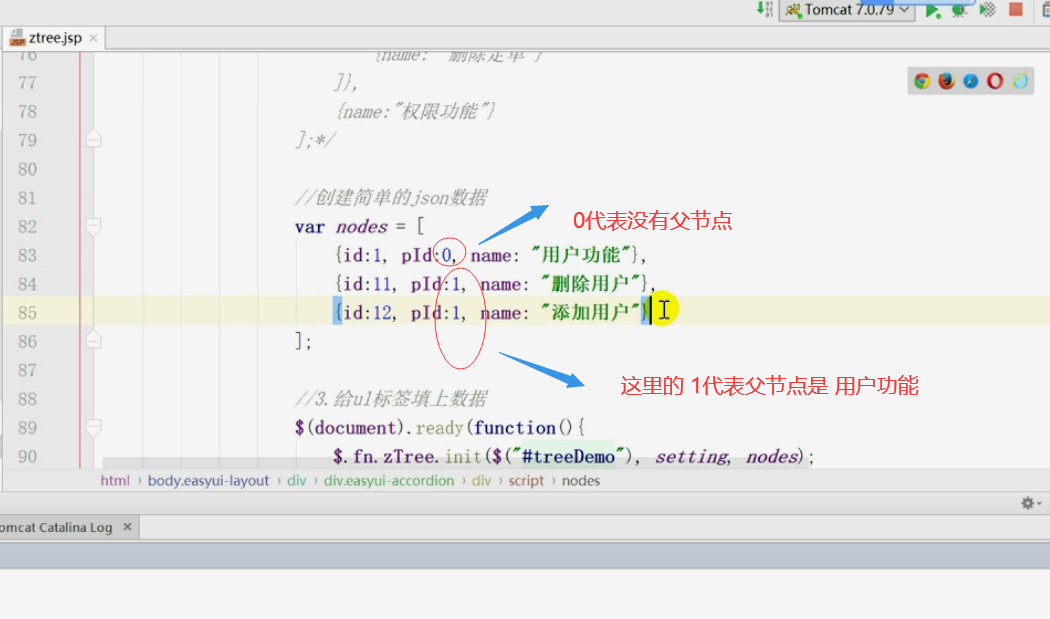Click line number 85 in gutter
Screen dimensions: 1050x619
tap(27, 313)
